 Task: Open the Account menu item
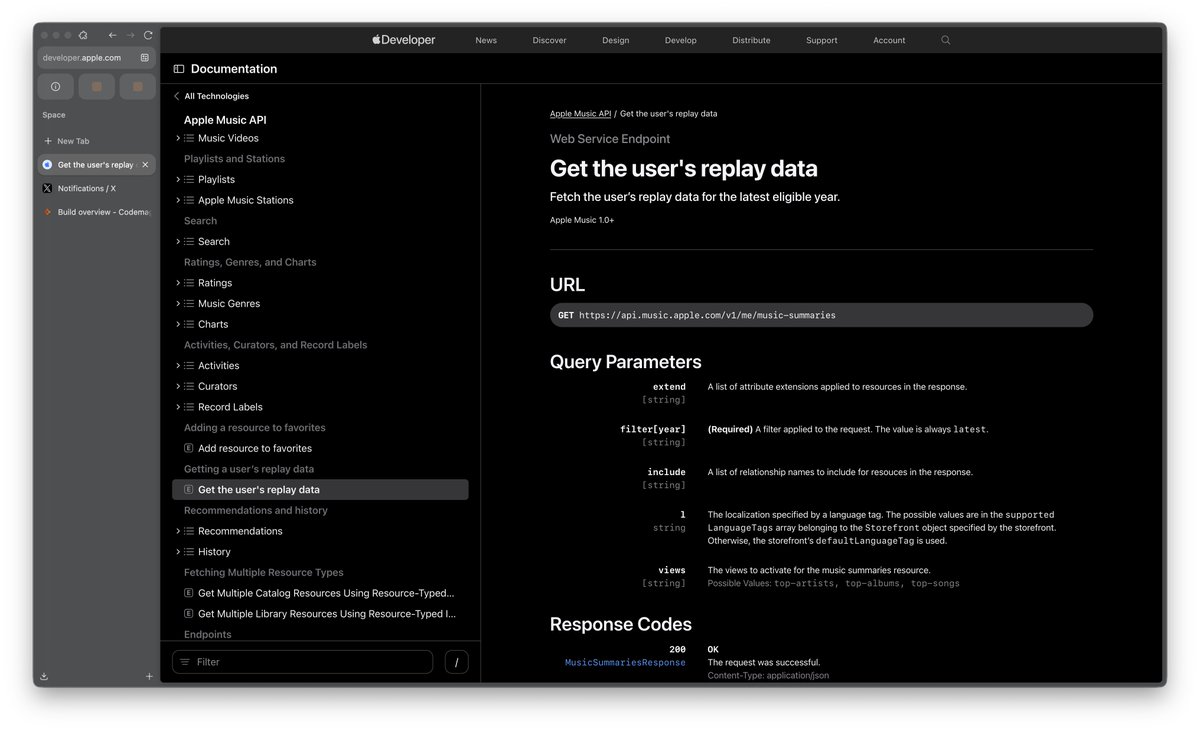coord(889,41)
